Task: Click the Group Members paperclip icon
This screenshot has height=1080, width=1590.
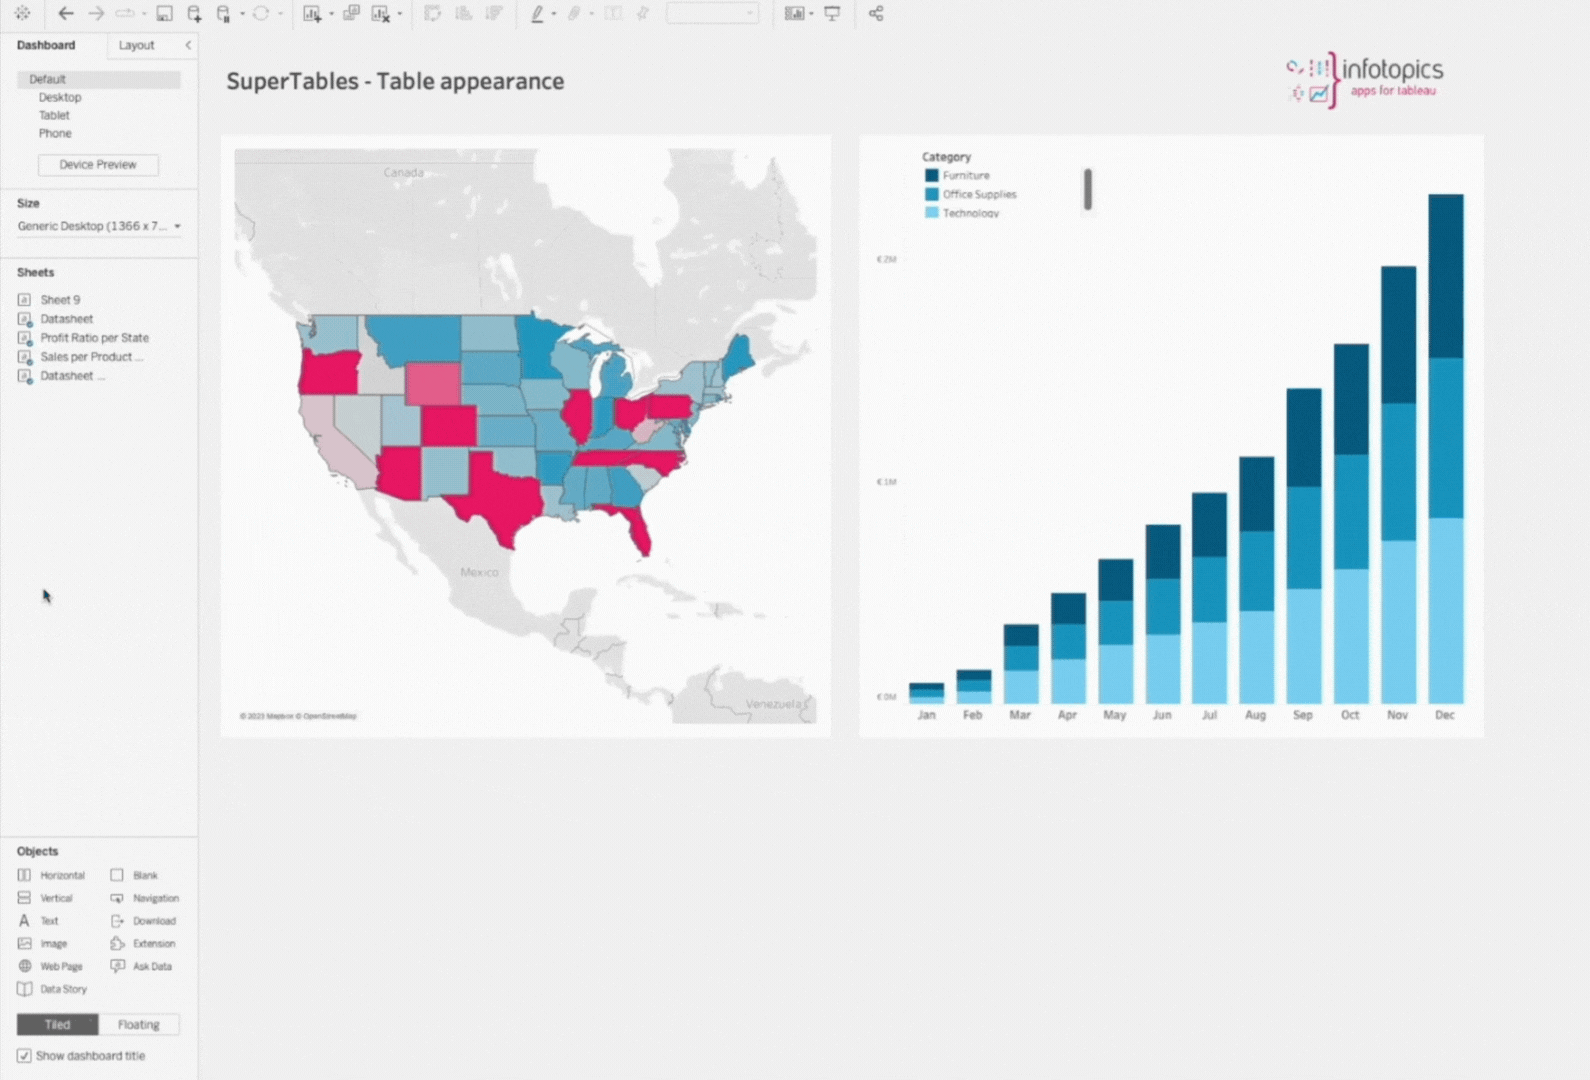Action: click(x=574, y=13)
